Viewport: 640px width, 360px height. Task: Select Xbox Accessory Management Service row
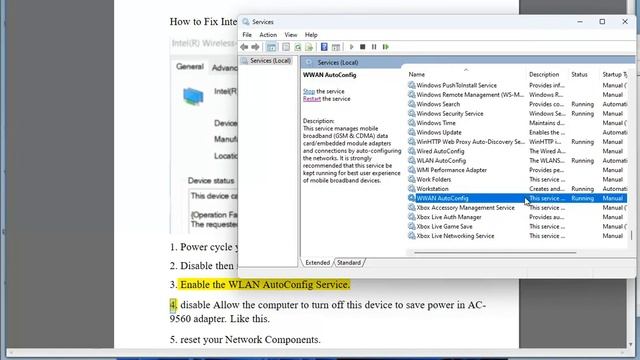[x=517, y=208]
